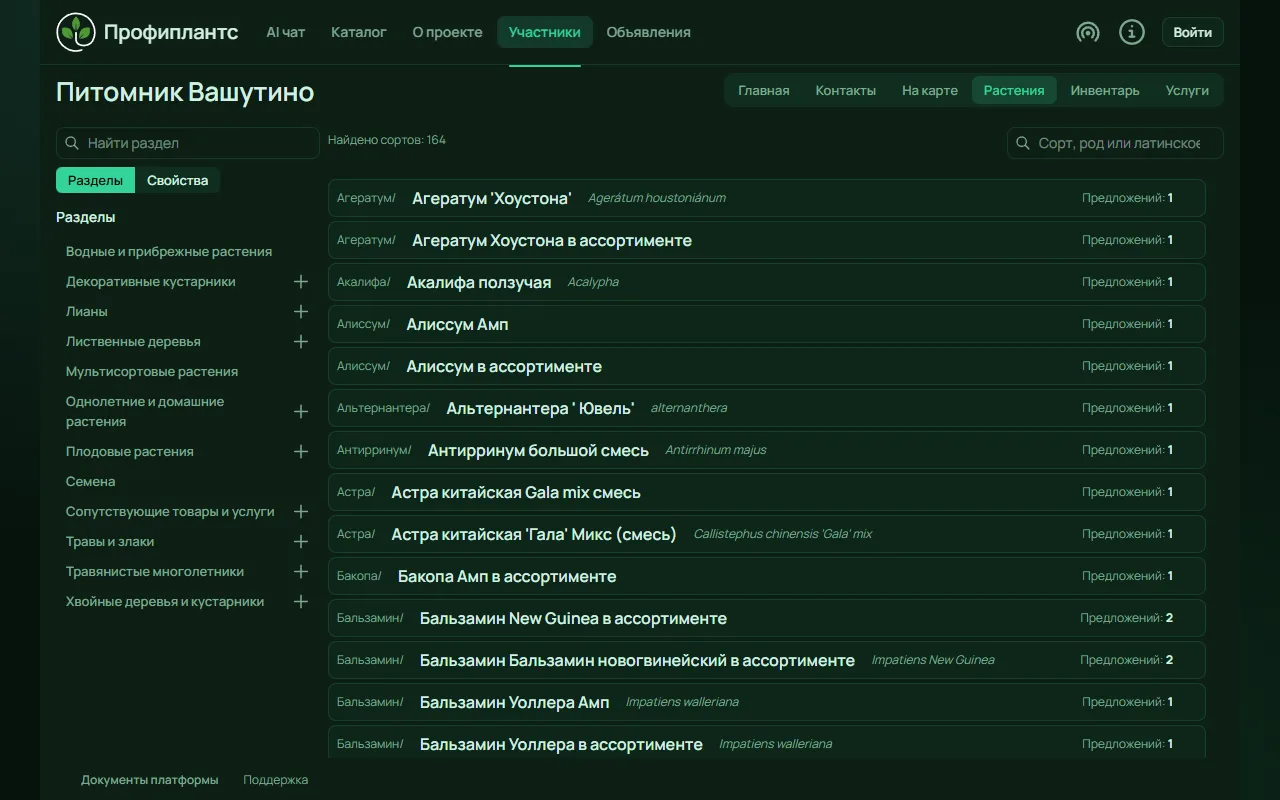Viewport: 1280px width, 800px height.
Task: Select the Семена section
Action: click(x=91, y=482)
